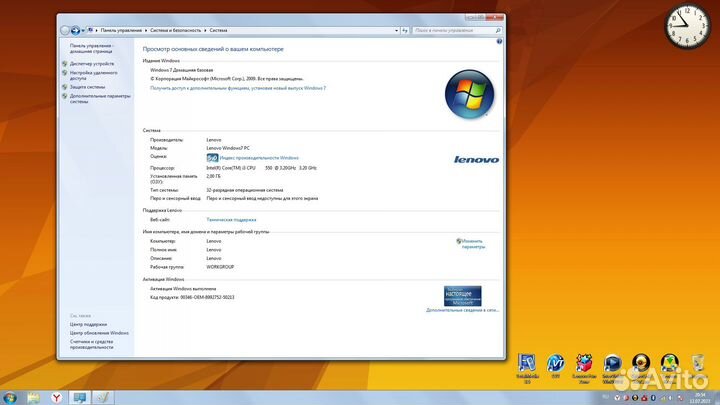Click '32-разрядная операционная система' text

click(x=245, y=190)
